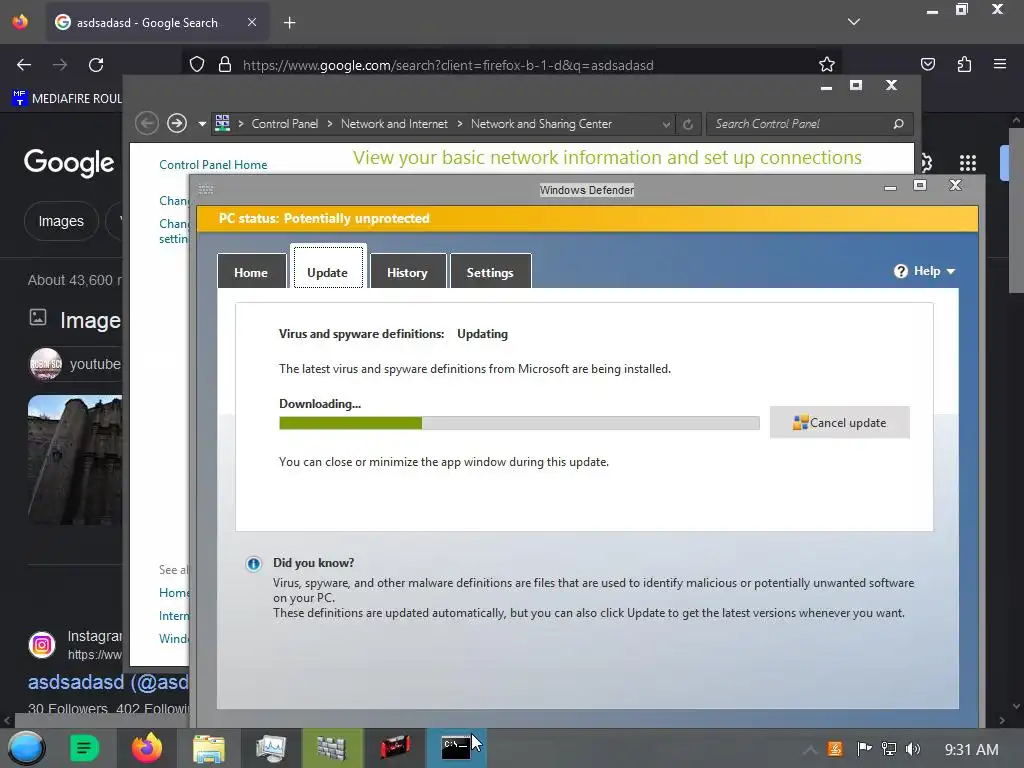The height and width of the screenshot is (768, 1024).
Task: Click the Firefox URL address bar
Action: point(513,65)
